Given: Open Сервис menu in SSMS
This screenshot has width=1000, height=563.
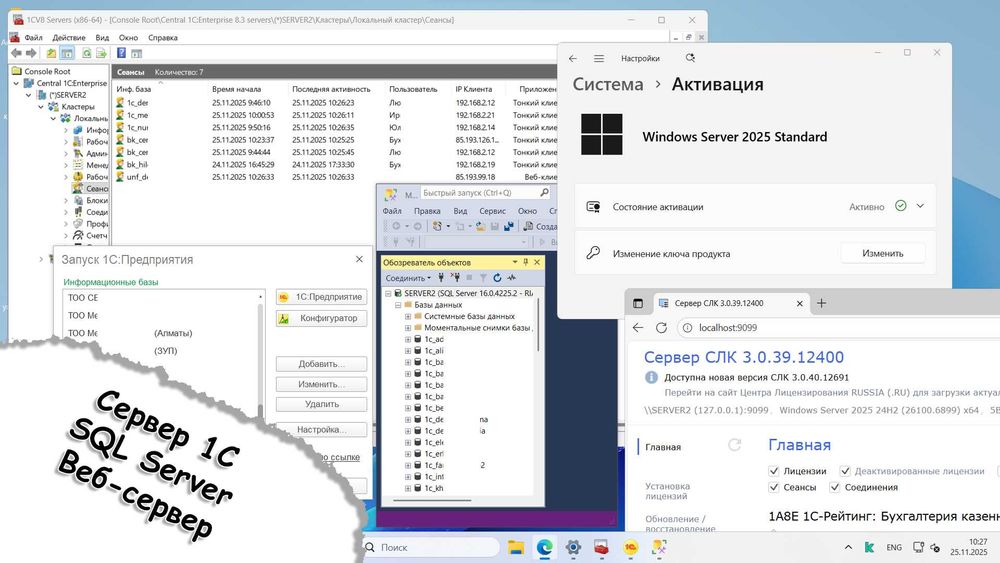Looking at the screenshot, I should [x=492, y=211].
